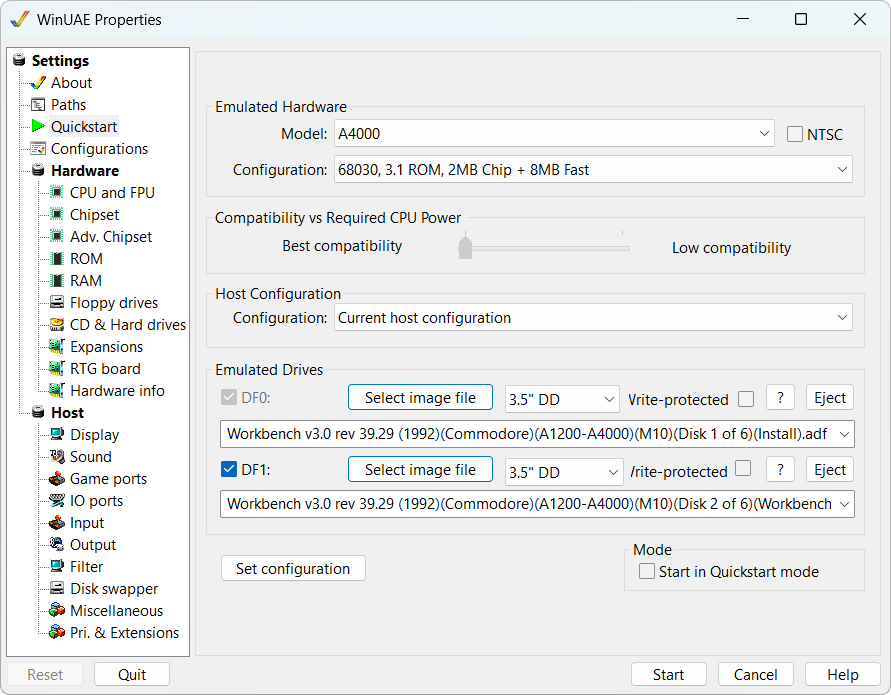Click the CD & Hard drives icon
Screen dimensions: 891x695
[x=57, y=325]
